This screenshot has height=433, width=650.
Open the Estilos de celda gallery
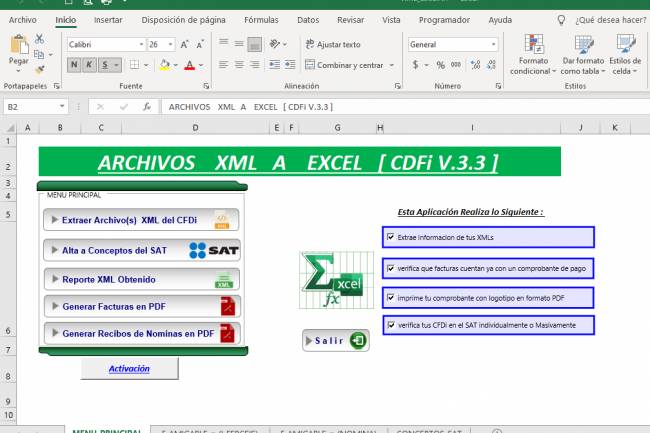point(625,54)
